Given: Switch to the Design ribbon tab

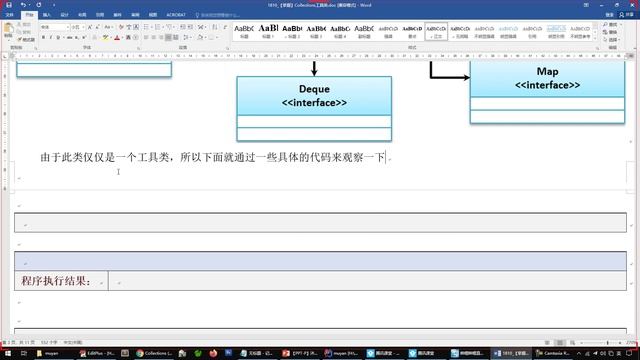Looking at the screenshot, I should [64, 15].
